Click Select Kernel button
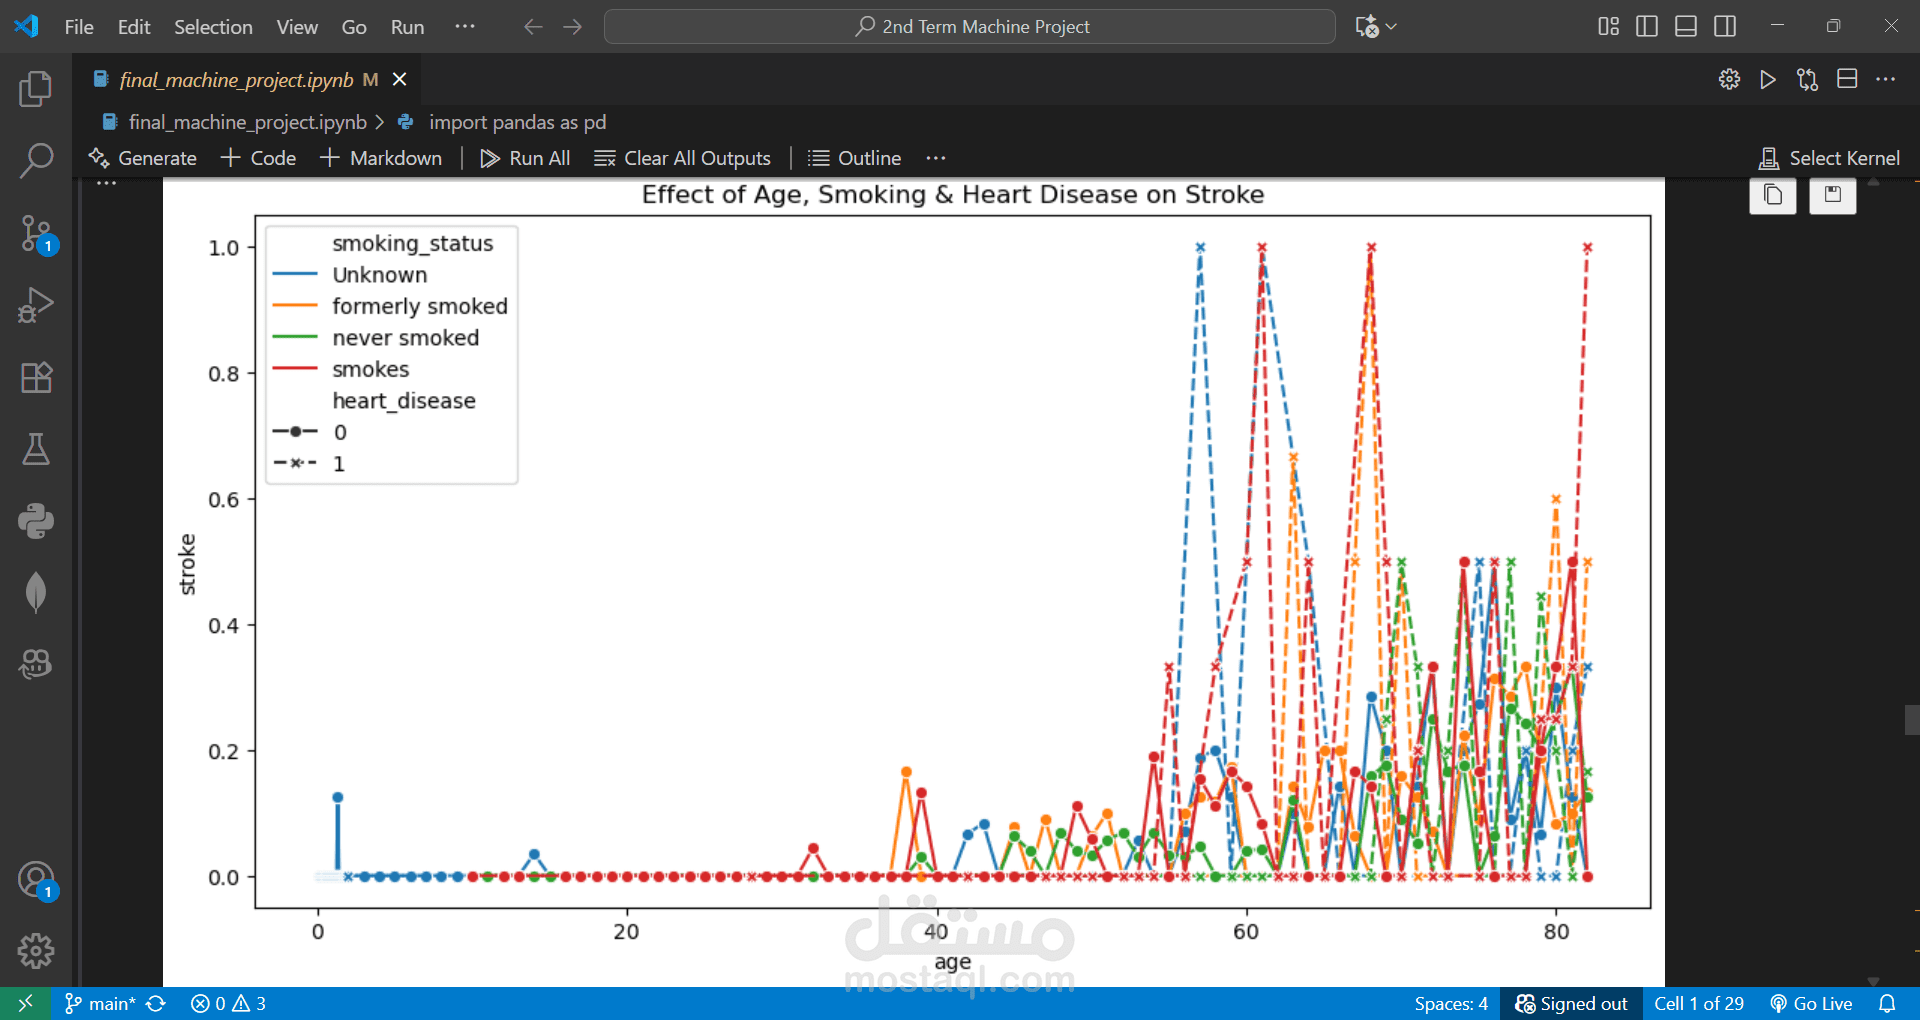This screenshot has width=1920, height=1020. point(1829,158)
